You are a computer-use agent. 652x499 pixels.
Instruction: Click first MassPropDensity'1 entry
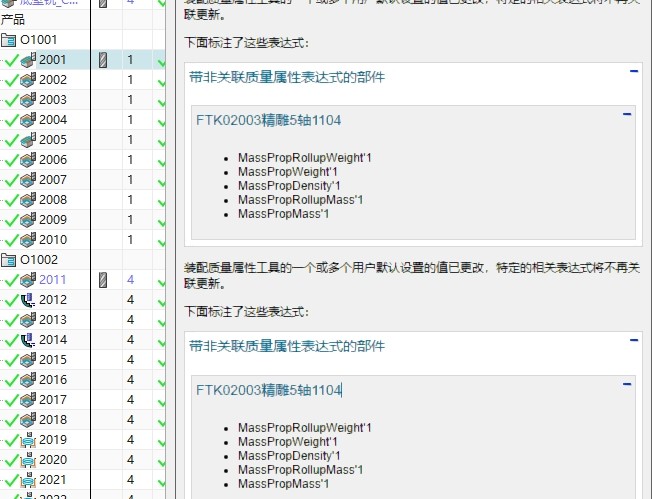pyautogui.click(x=289, y=186)
